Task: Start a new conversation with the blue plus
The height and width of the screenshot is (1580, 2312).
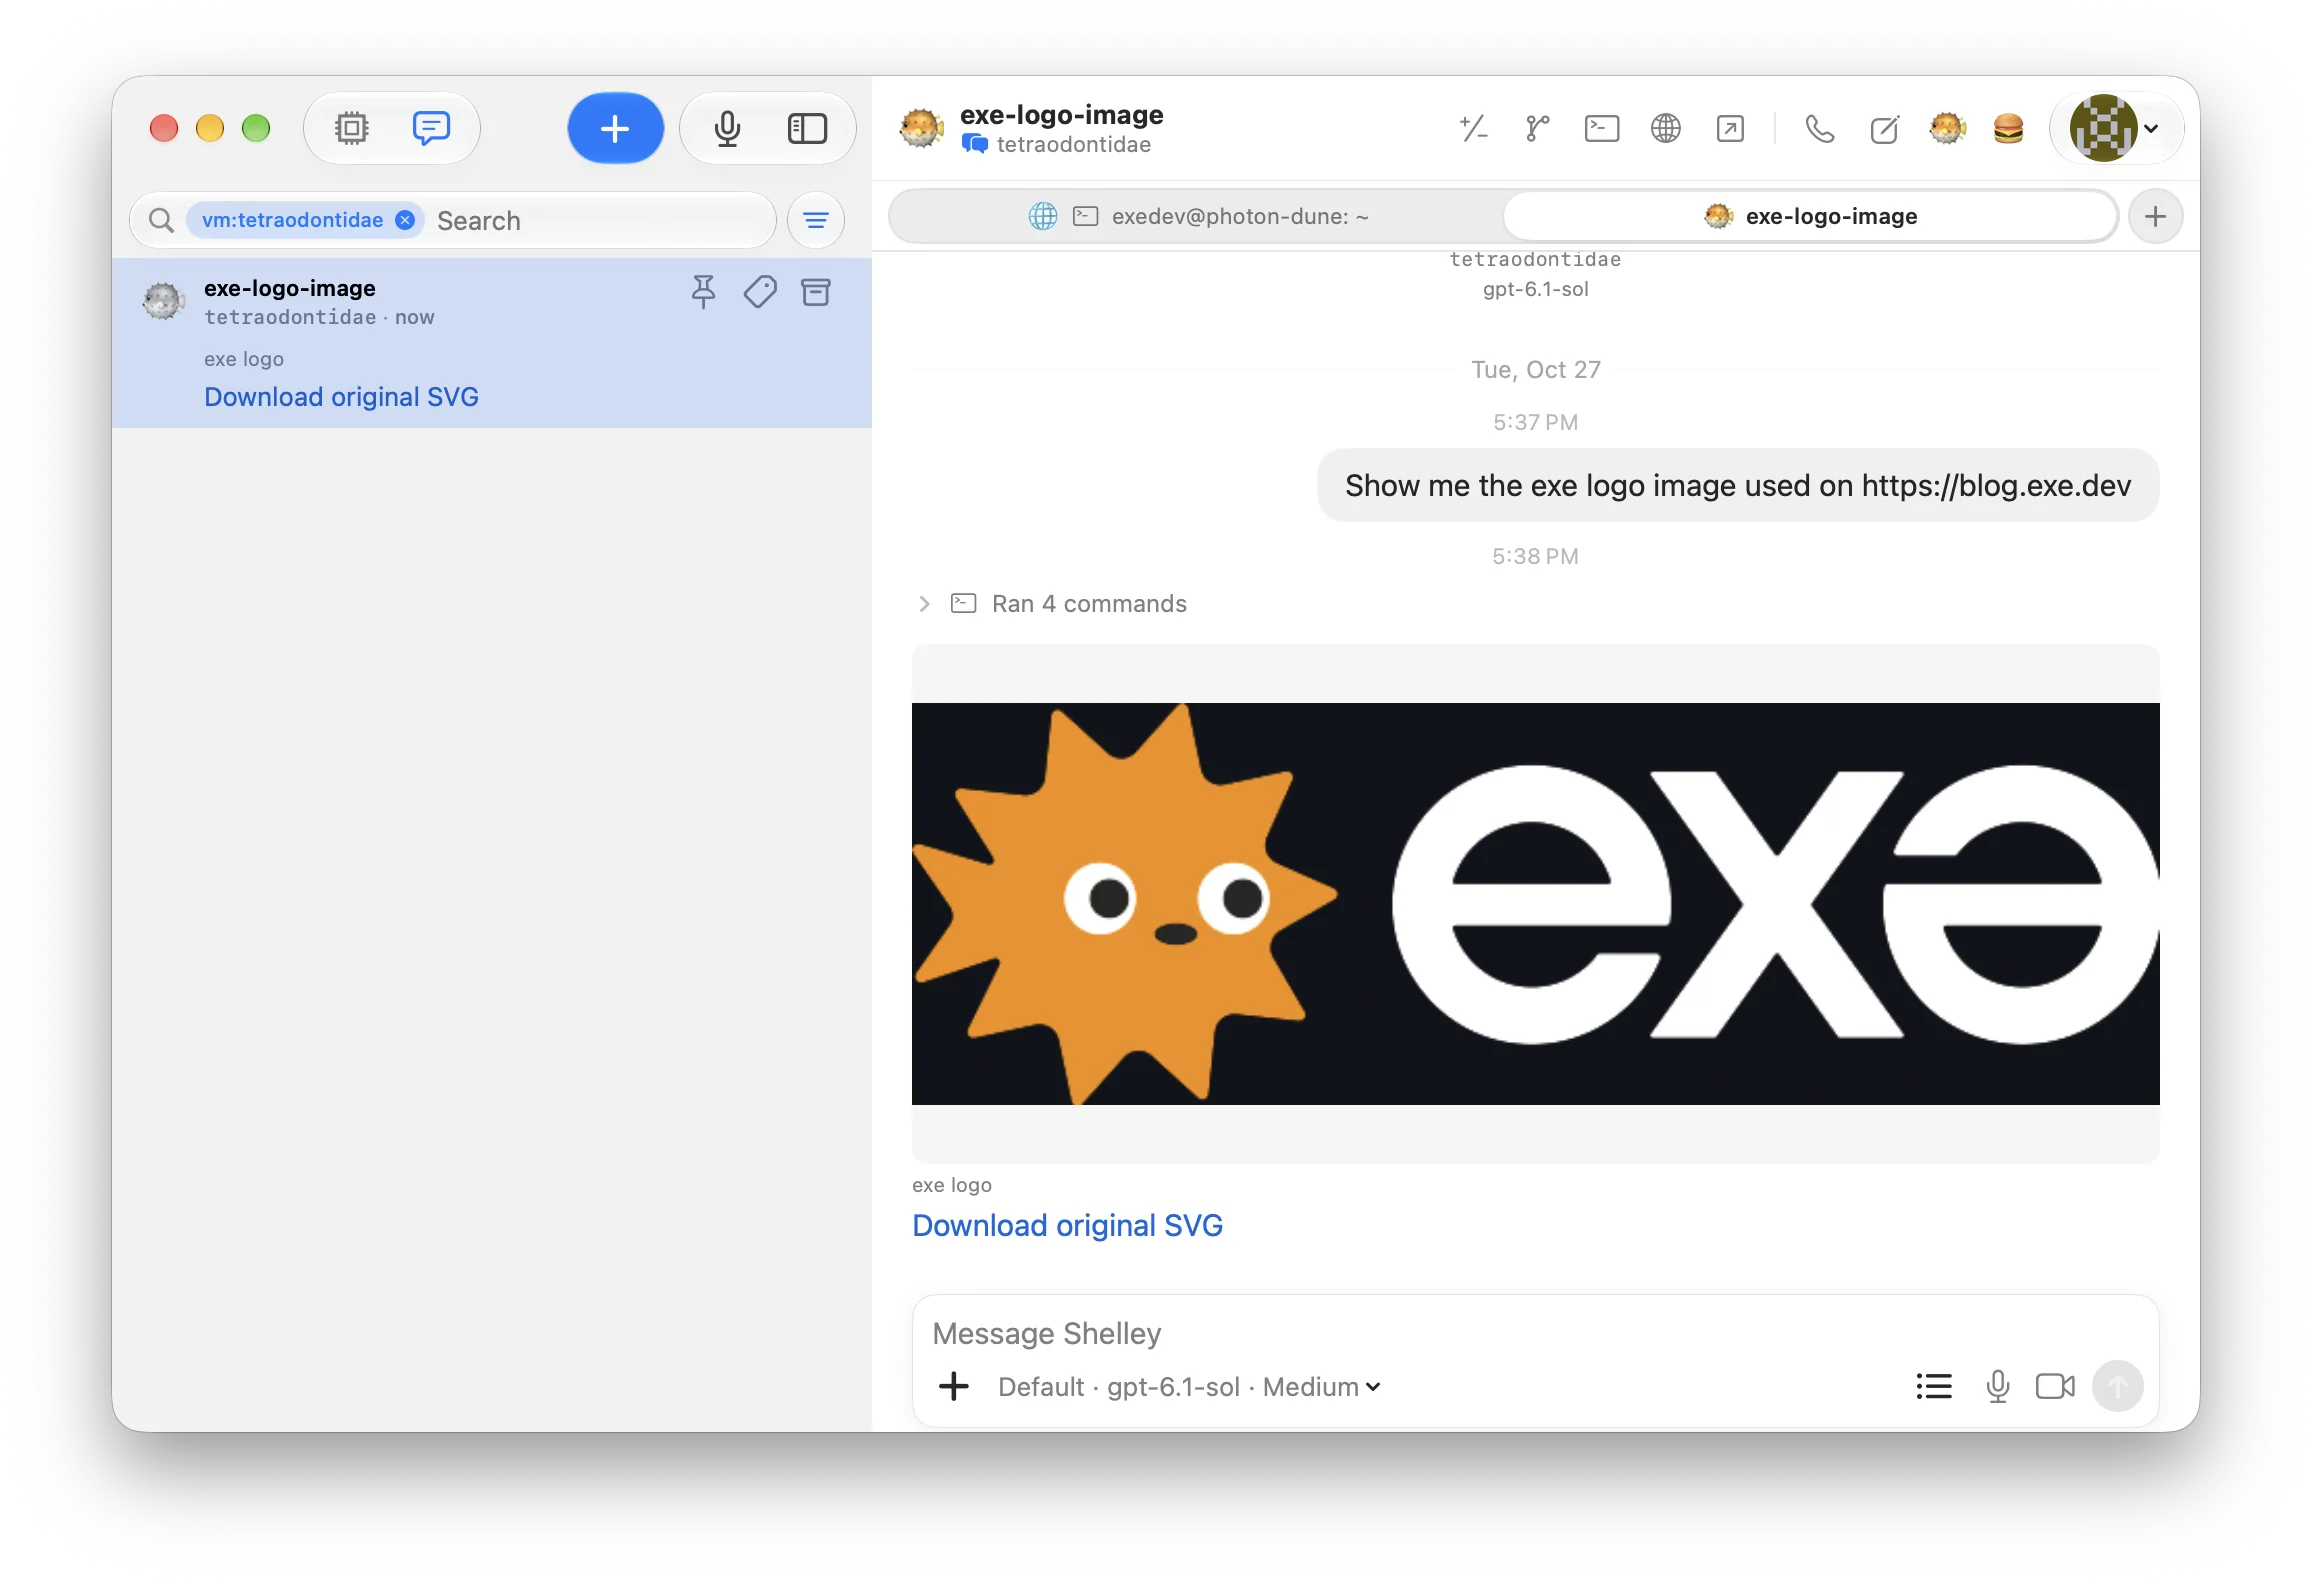Action: point(615,128)
